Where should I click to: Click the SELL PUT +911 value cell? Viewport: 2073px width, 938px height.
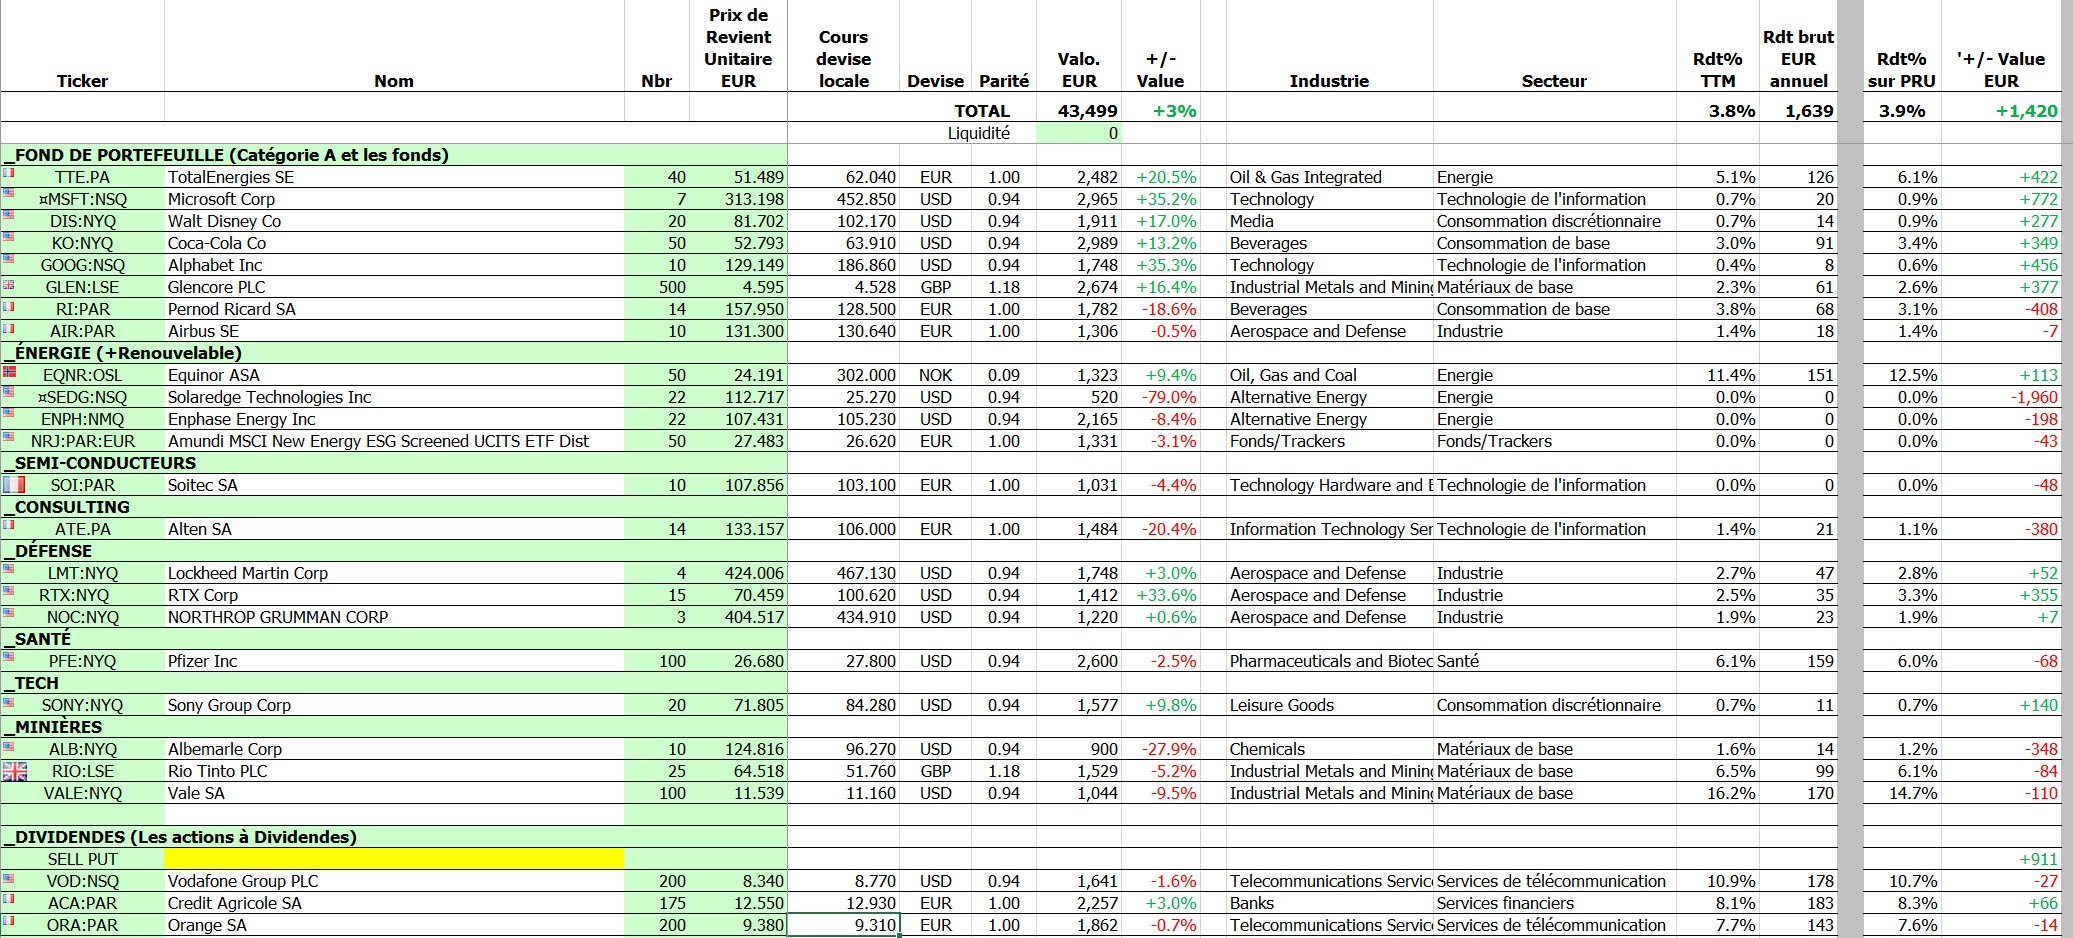pyautogui.click(x=2001, y=859)
